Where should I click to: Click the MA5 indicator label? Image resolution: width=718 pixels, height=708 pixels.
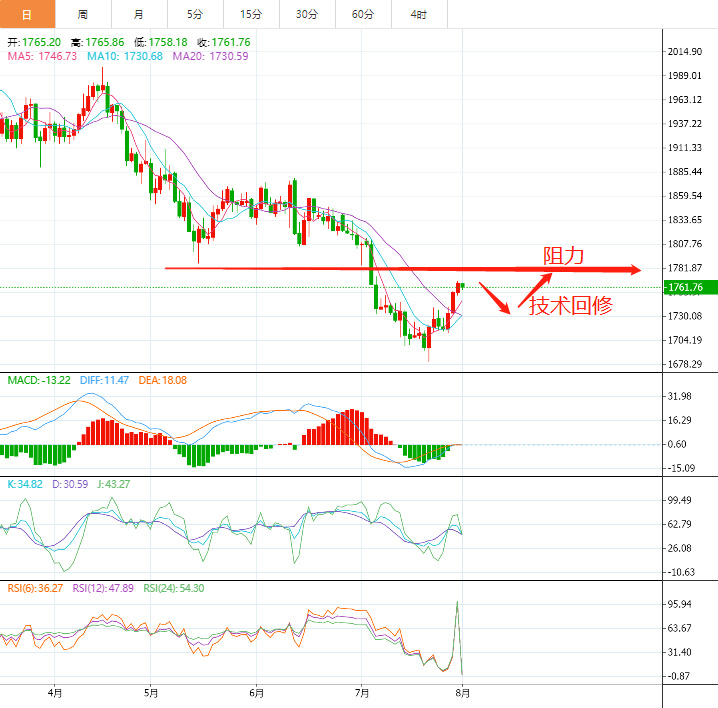[42, 57]
